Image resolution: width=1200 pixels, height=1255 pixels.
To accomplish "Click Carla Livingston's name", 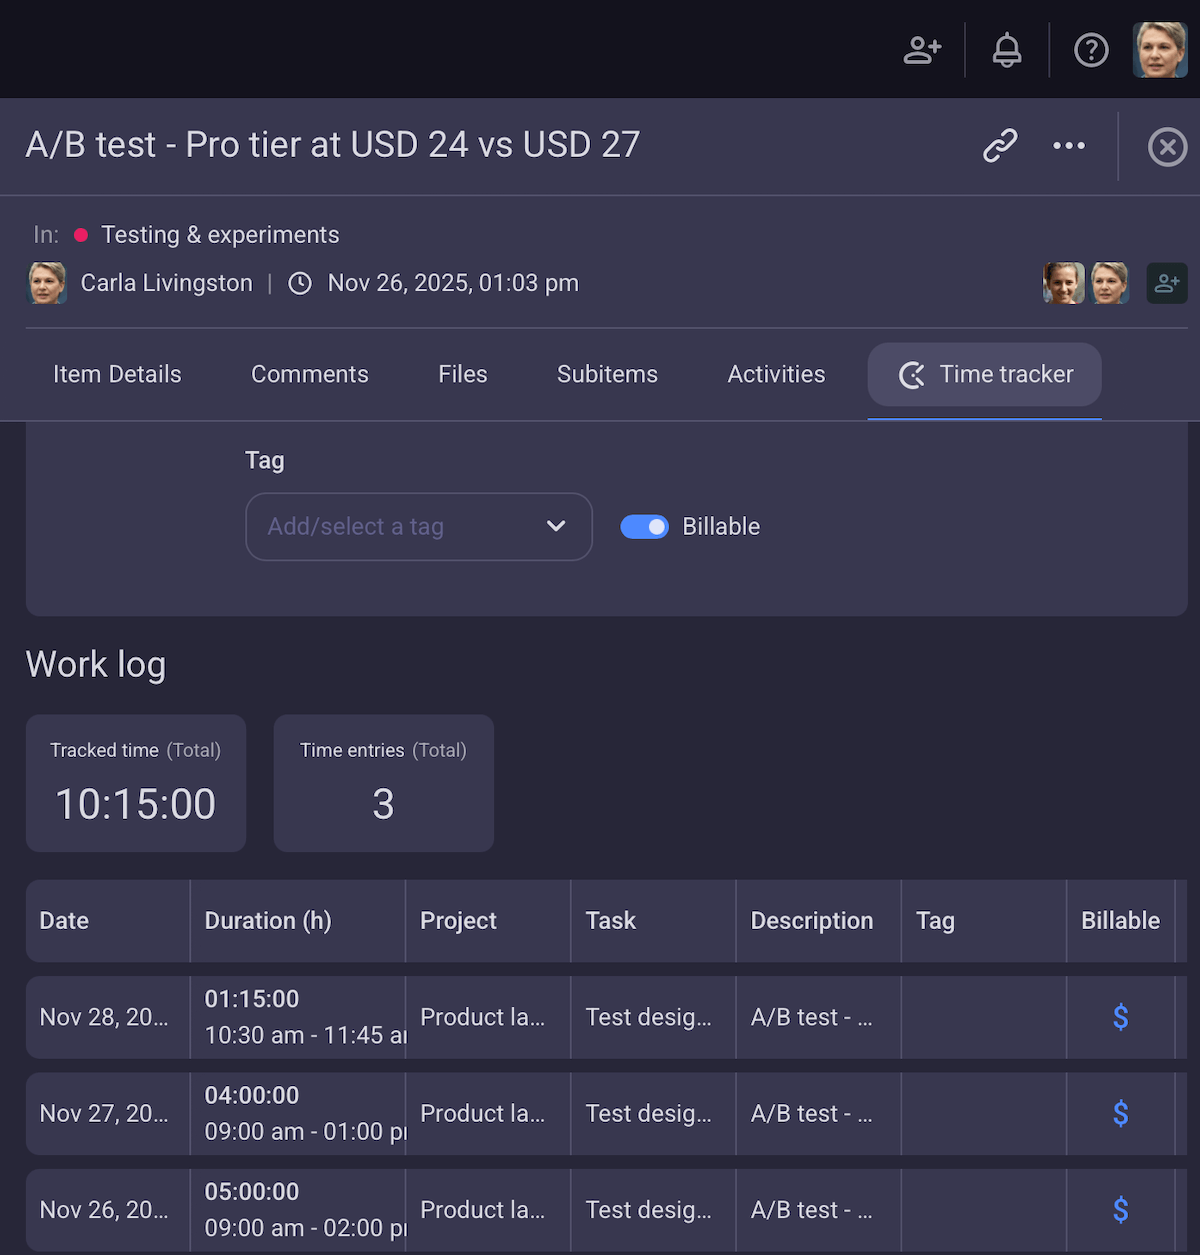I will pyautogui.click(x=166, y=283).
